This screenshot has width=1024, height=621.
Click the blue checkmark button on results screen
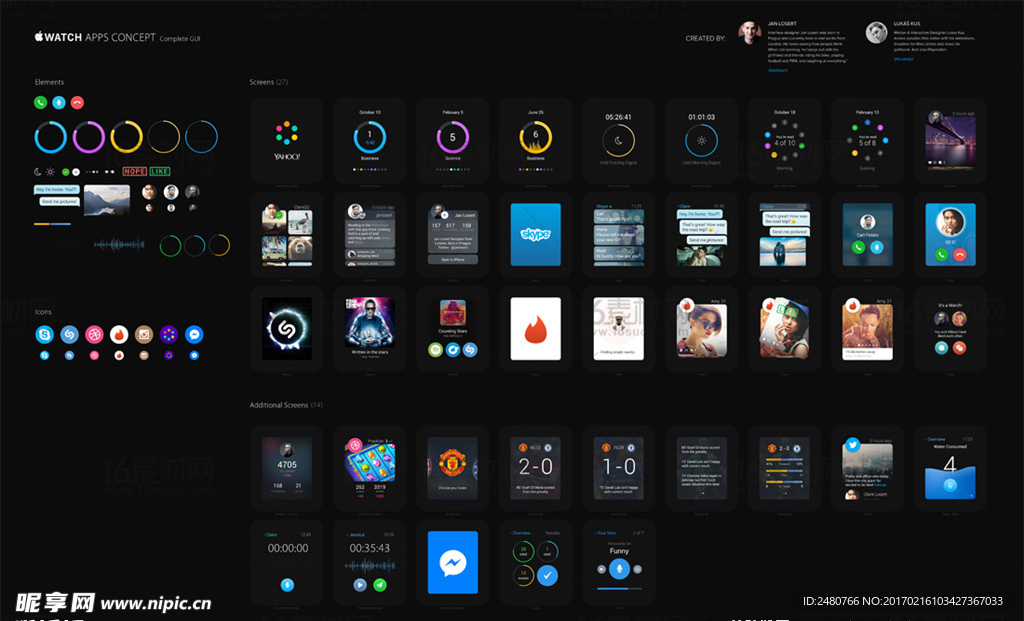[548, 575]
